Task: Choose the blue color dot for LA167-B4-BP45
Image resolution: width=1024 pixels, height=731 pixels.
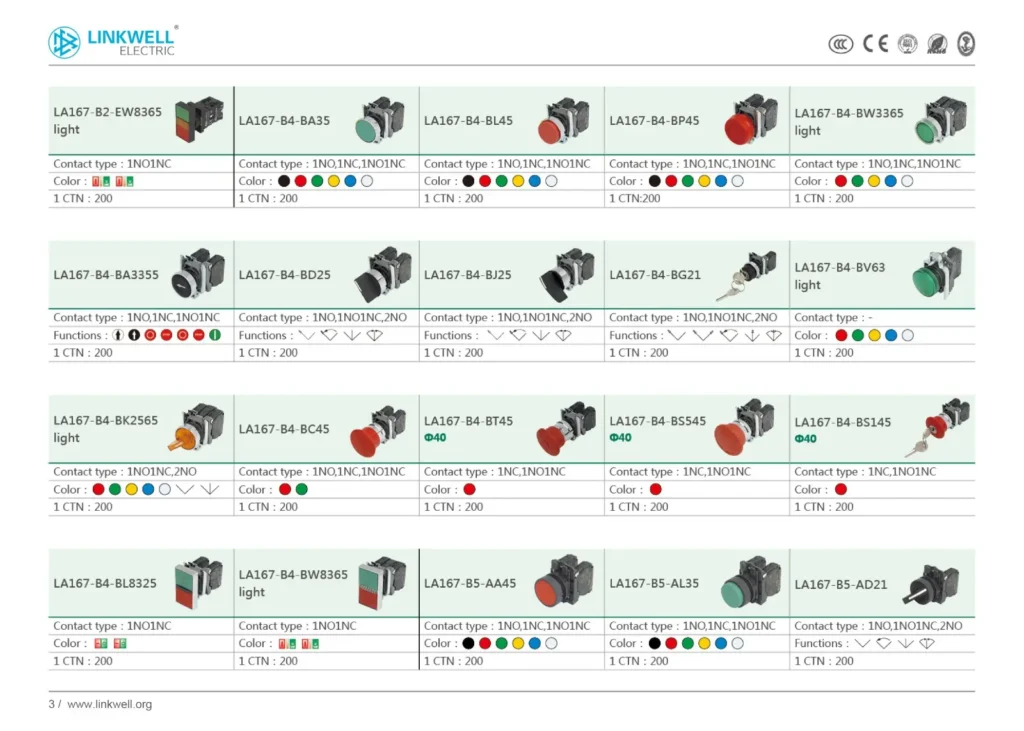Action: pos(721,181)
